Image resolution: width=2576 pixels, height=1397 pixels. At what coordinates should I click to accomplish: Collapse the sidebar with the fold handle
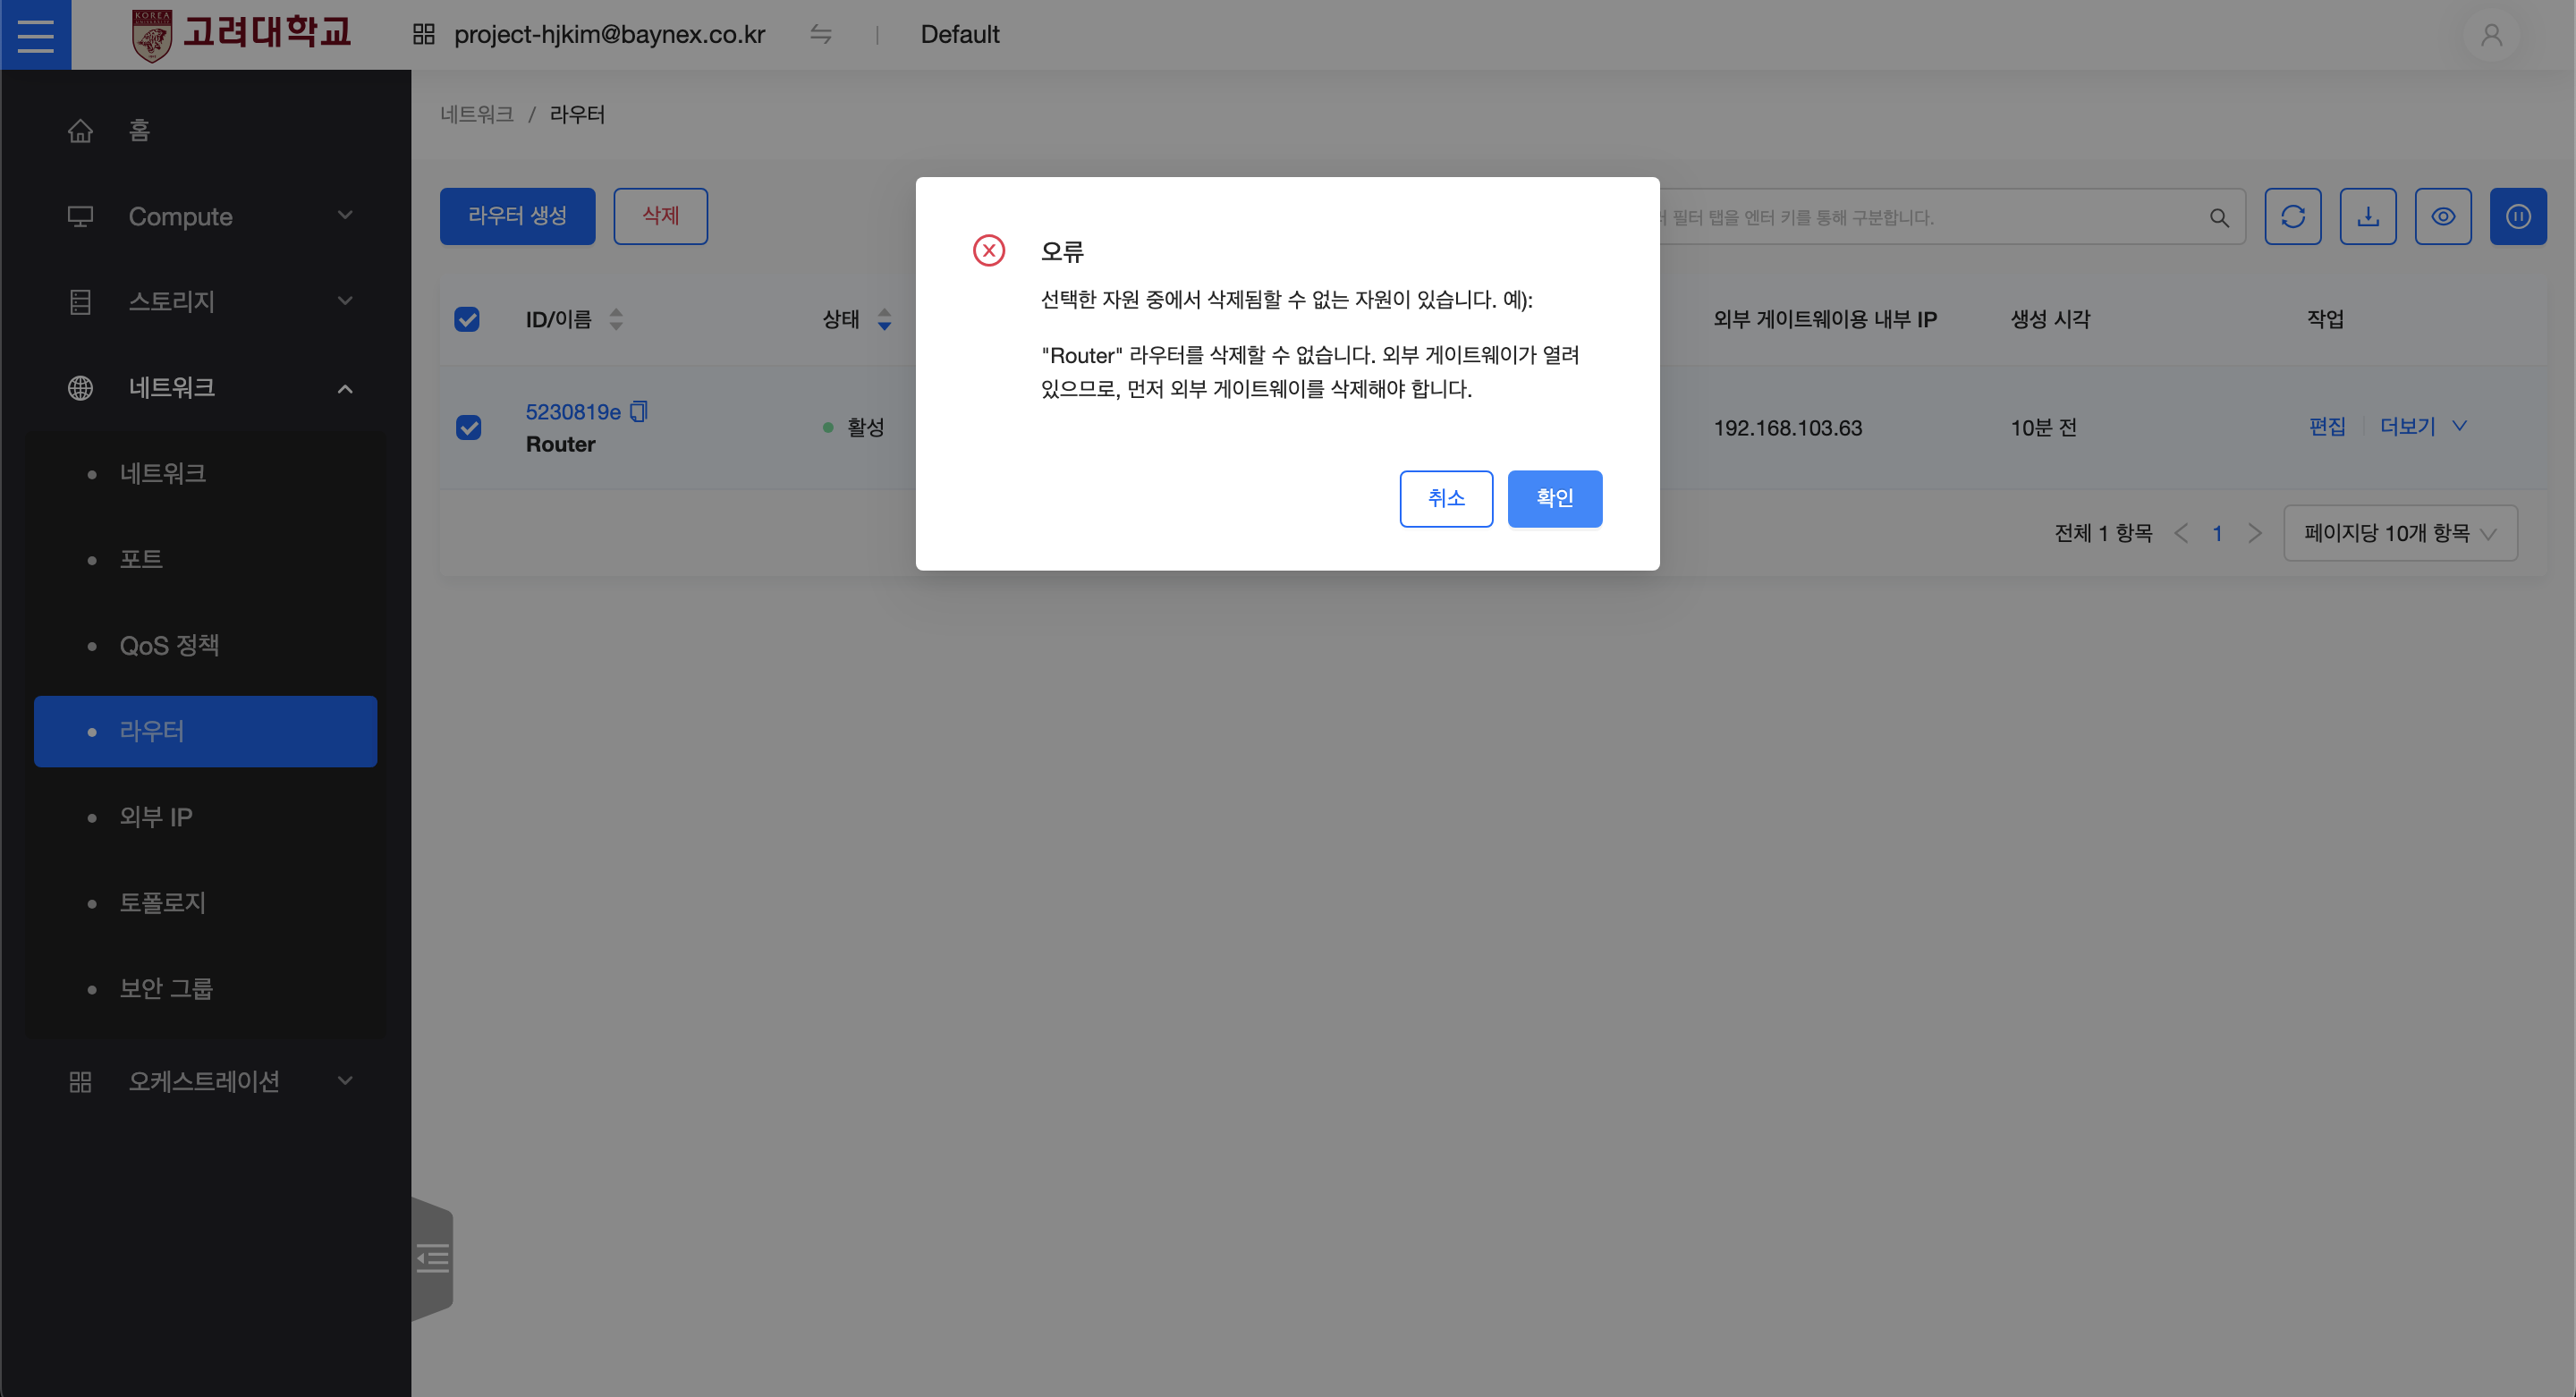click(432, 1258)
